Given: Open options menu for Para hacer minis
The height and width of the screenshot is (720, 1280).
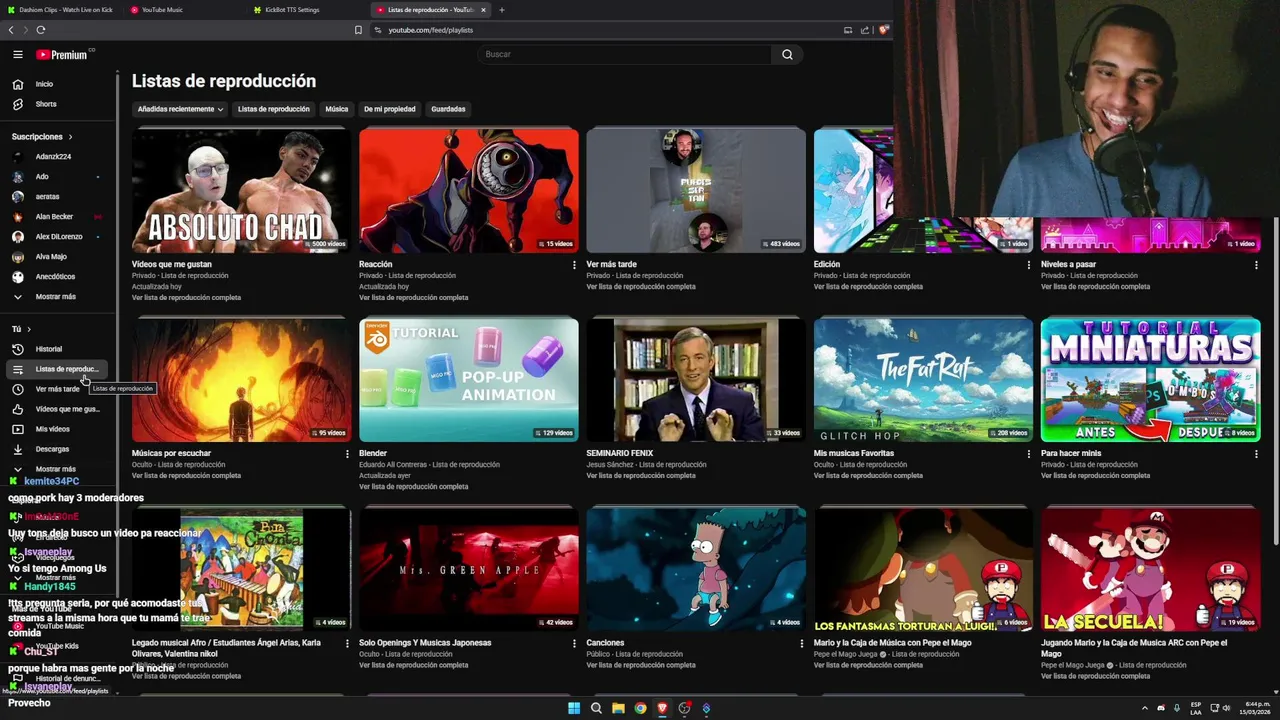Looking at the screenshot, I should pyautogui.click(x=1256, y=454).
